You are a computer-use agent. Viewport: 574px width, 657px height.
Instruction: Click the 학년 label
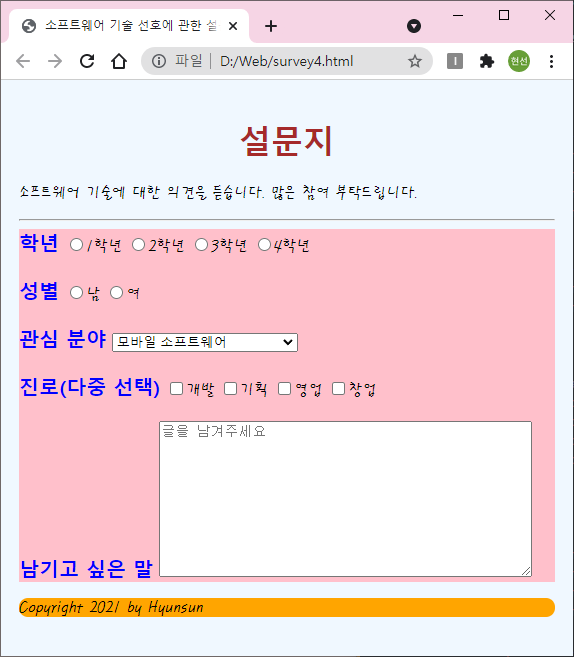tap(39, 243)
